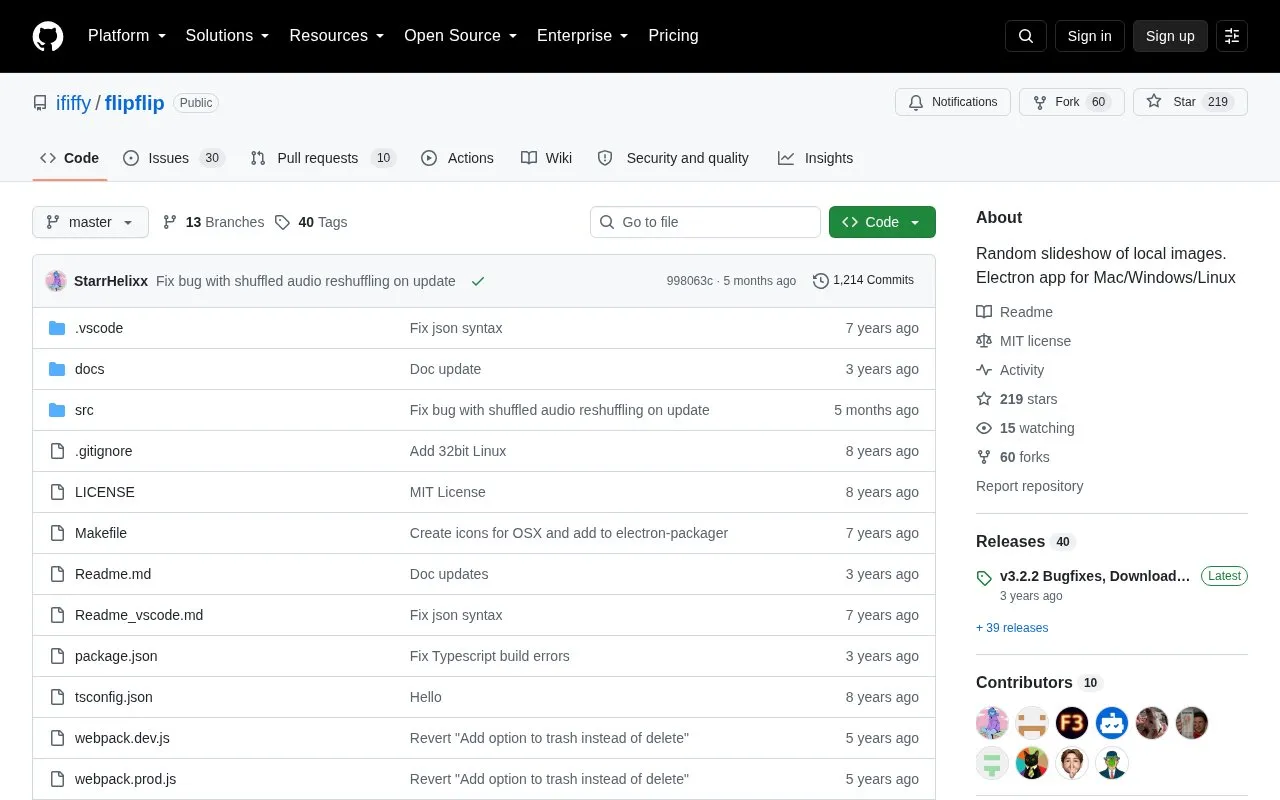Viewport: 1280px width, 800px height.
Task: Open the F3 contributor avatar
Action: point(1072,723)
